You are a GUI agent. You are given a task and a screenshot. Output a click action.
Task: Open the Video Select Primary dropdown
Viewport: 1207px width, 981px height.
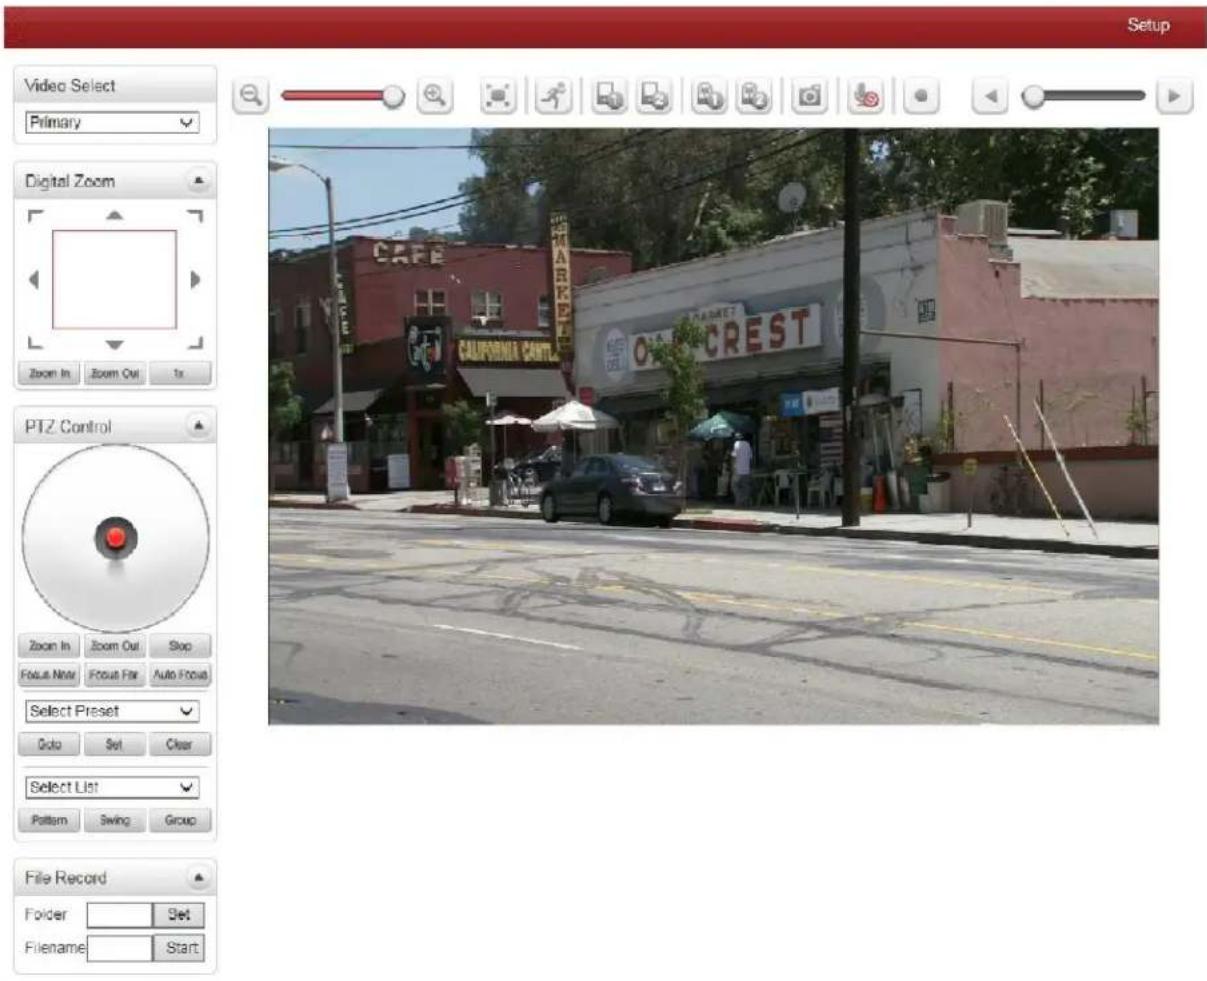coord(111,123)
